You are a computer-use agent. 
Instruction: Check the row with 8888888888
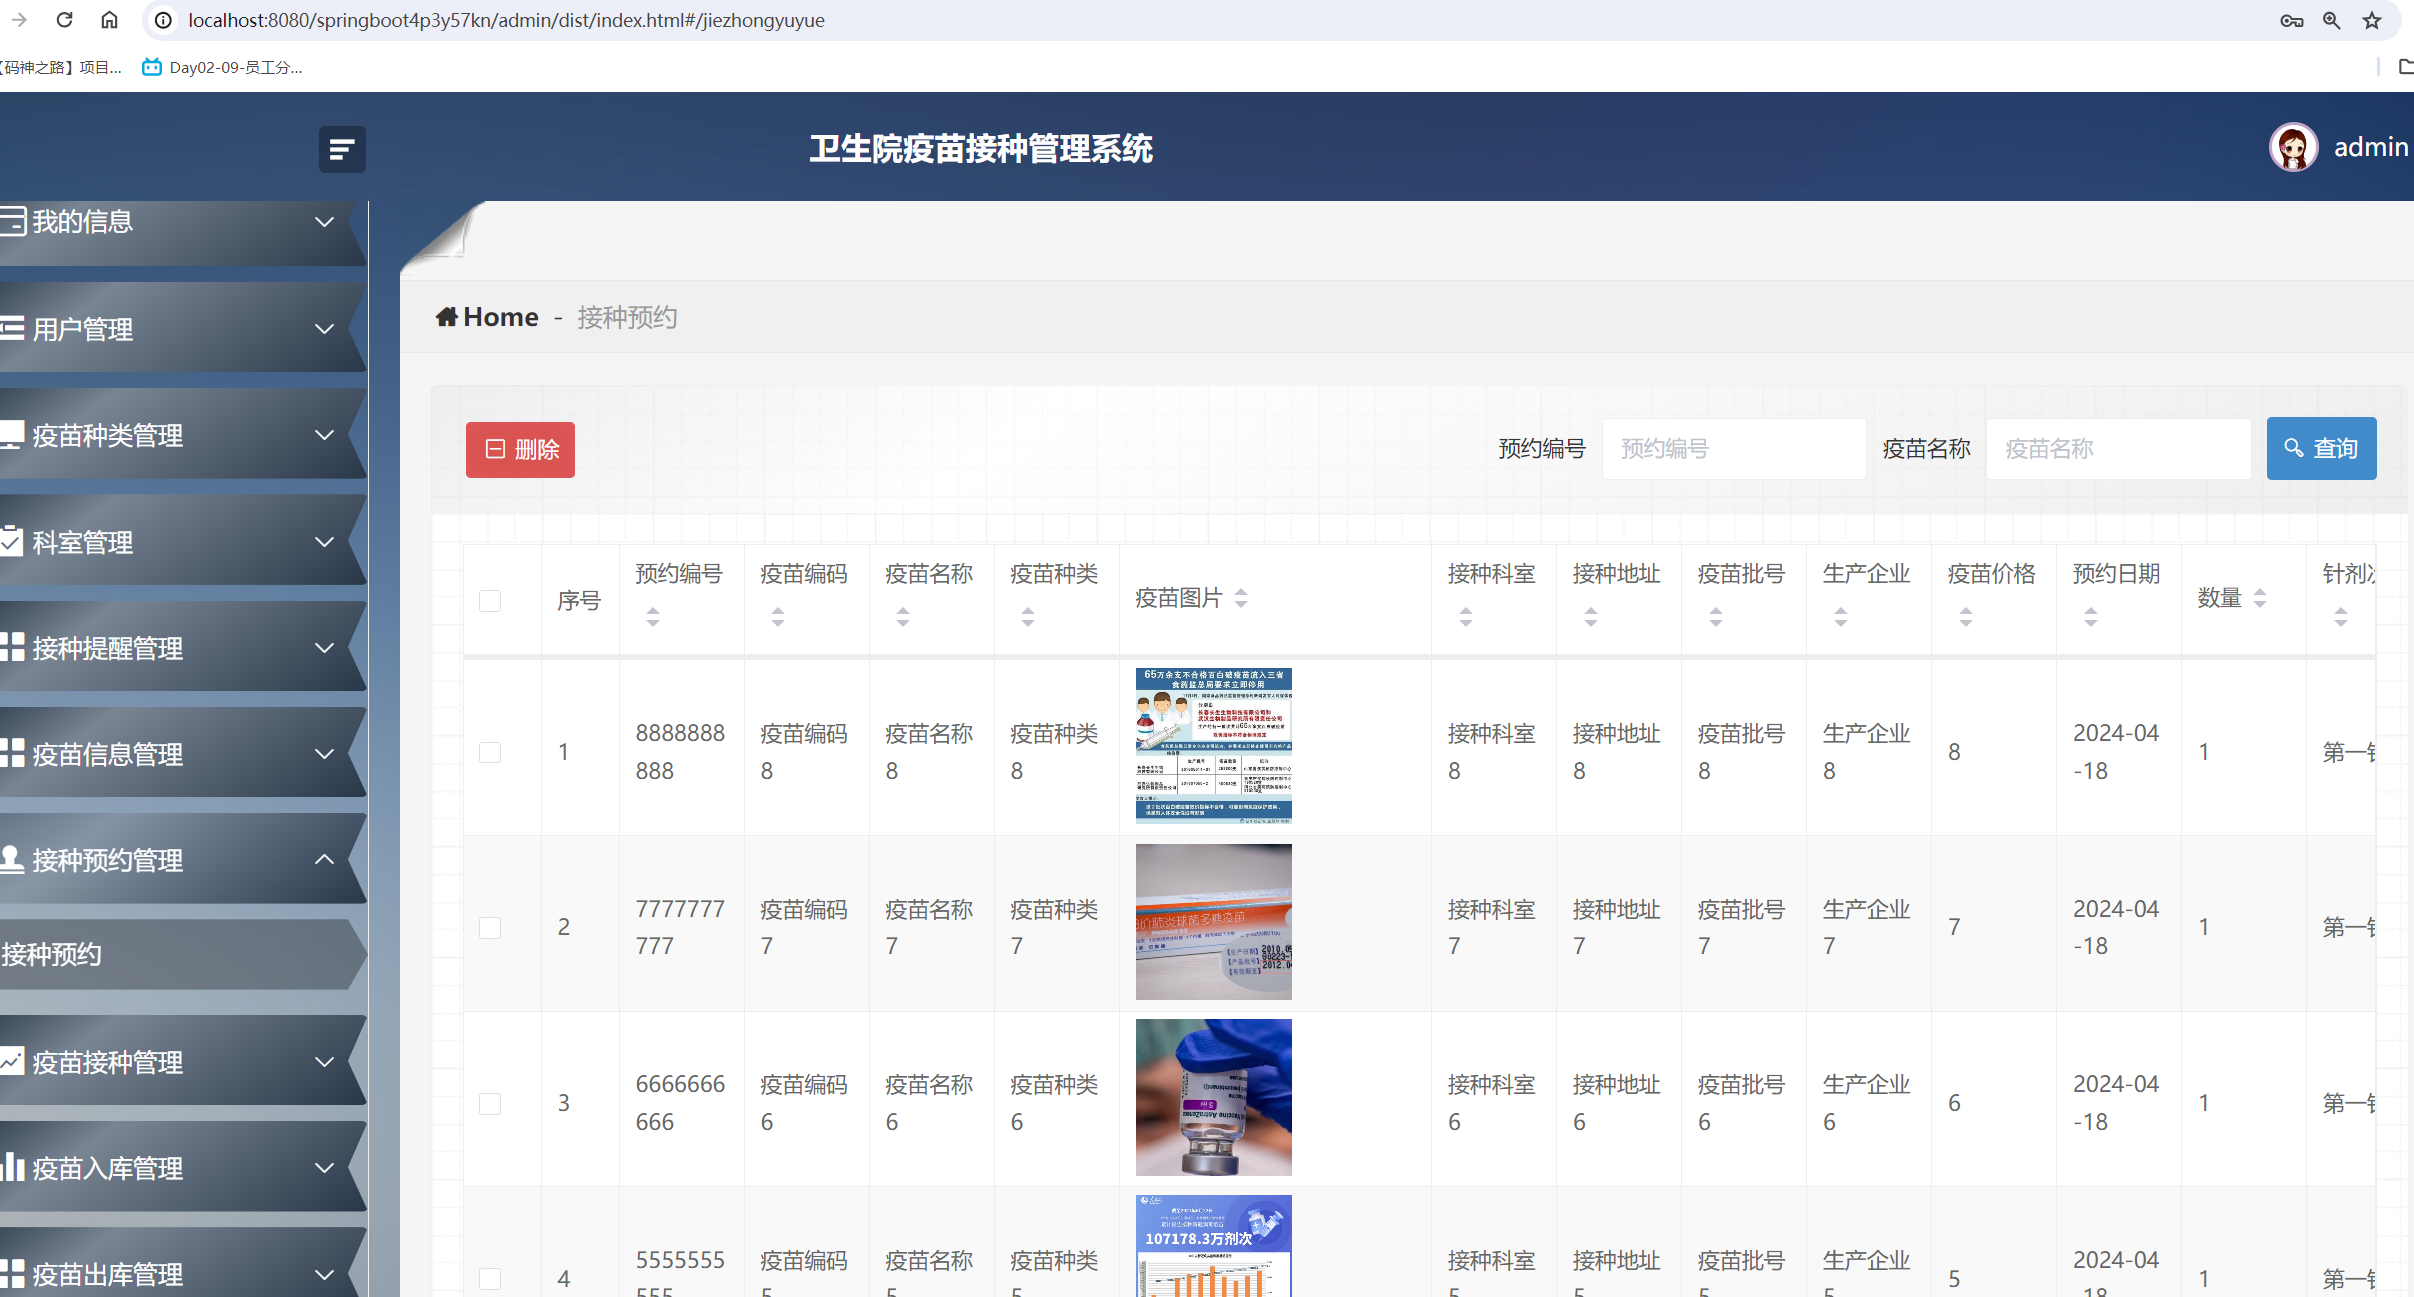coord(490,752)
